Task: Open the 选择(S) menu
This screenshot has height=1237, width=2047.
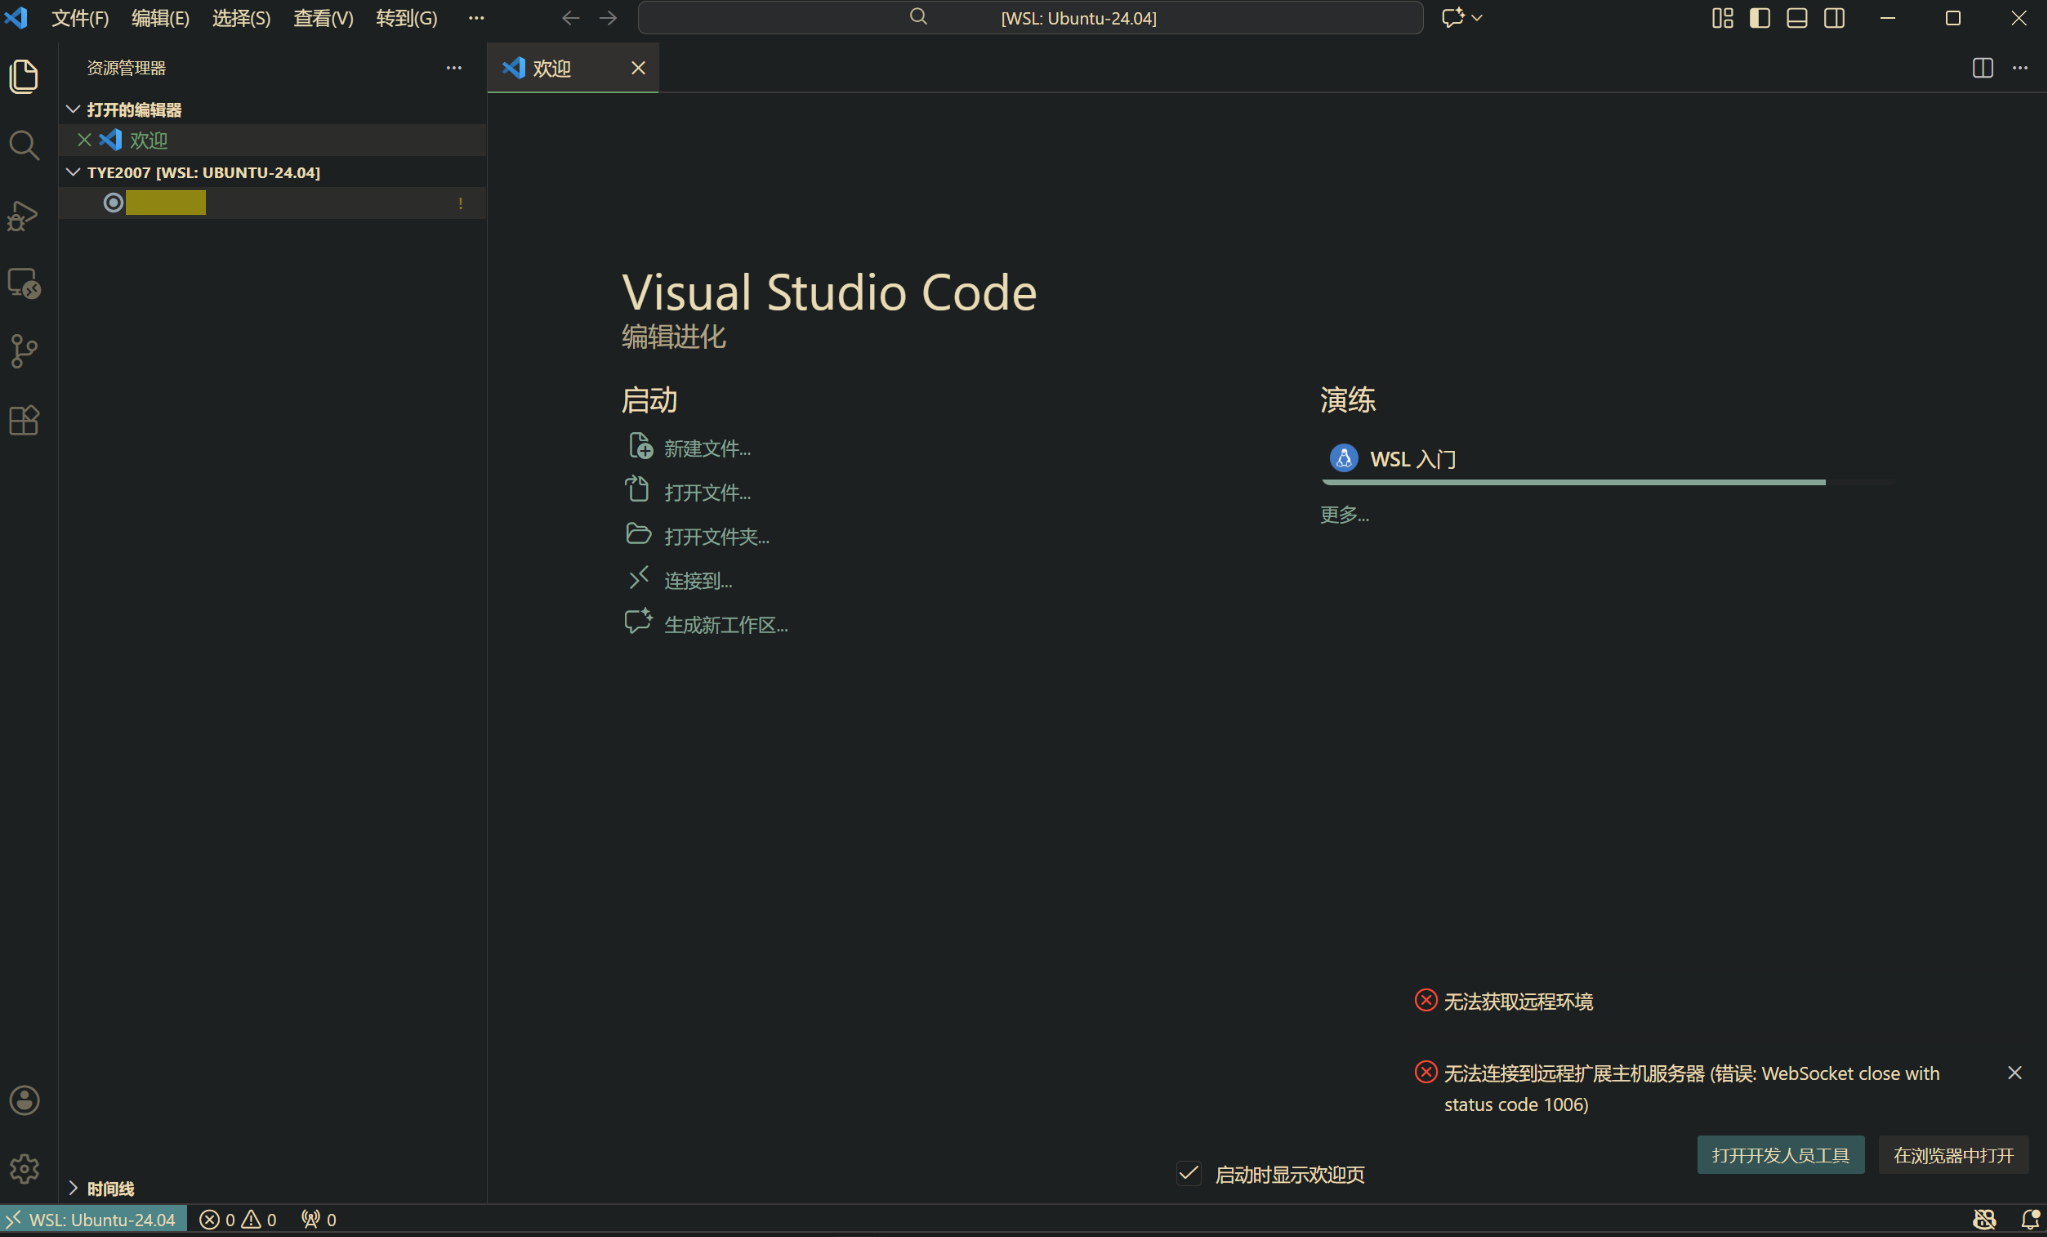Action: [x=241, y=18]
